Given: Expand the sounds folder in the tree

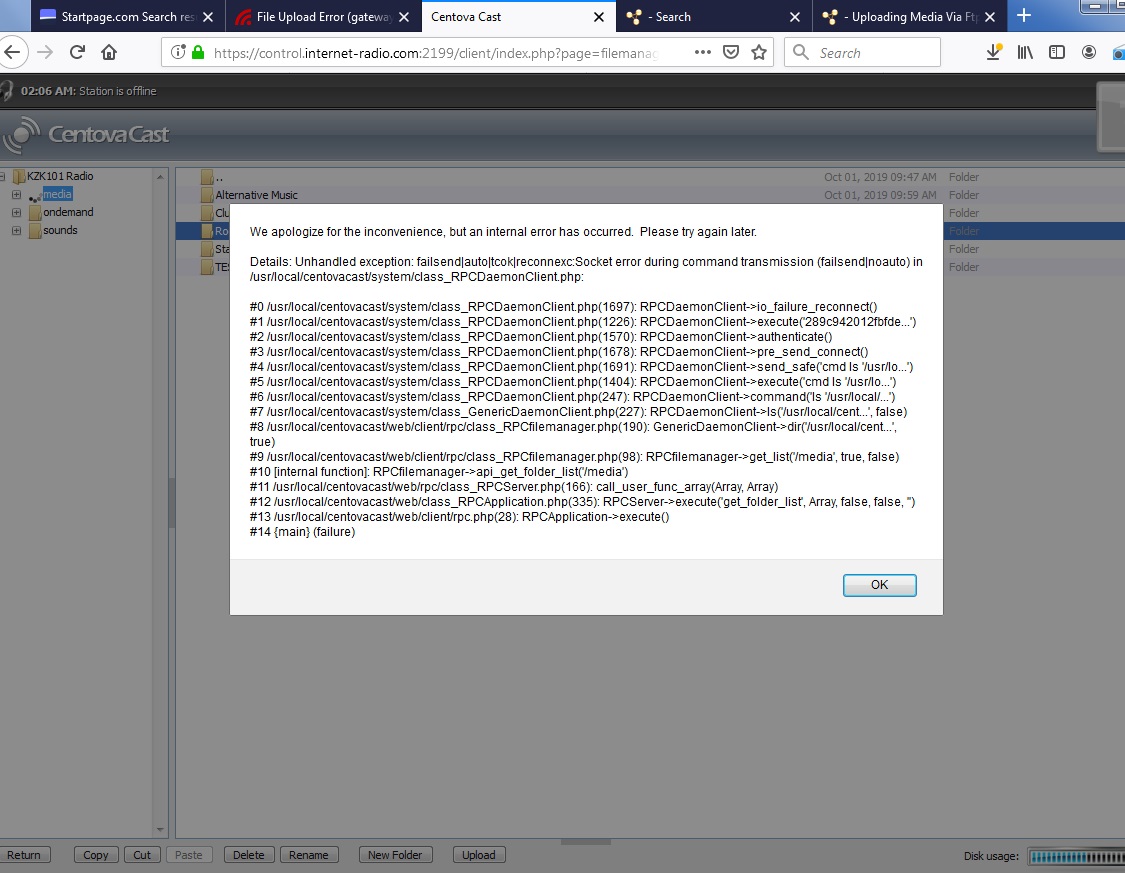Looking at the screenshot, I should (x=15, y=230).
